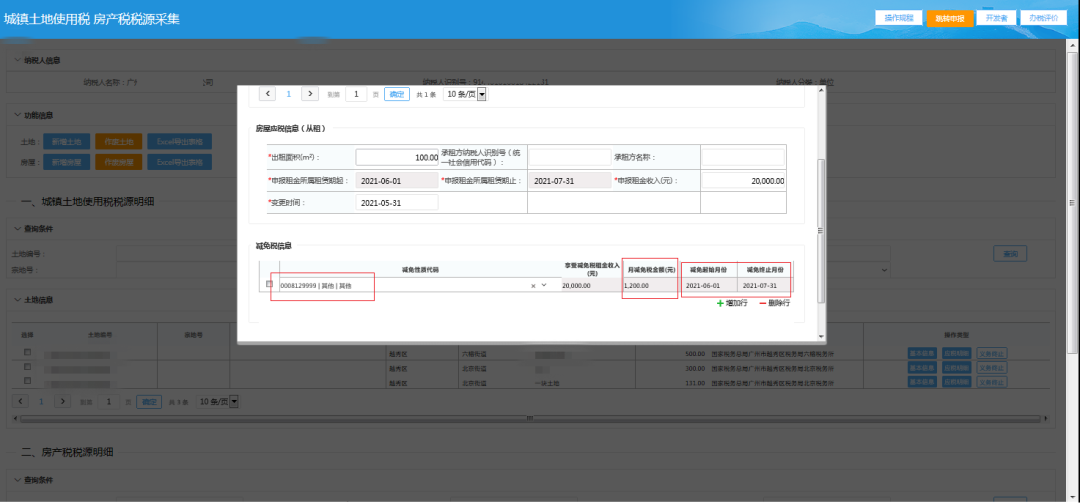Click the main page vertical scrollbar
The height and width of the screenshot is (504, 1080).
coord(1073,203)
